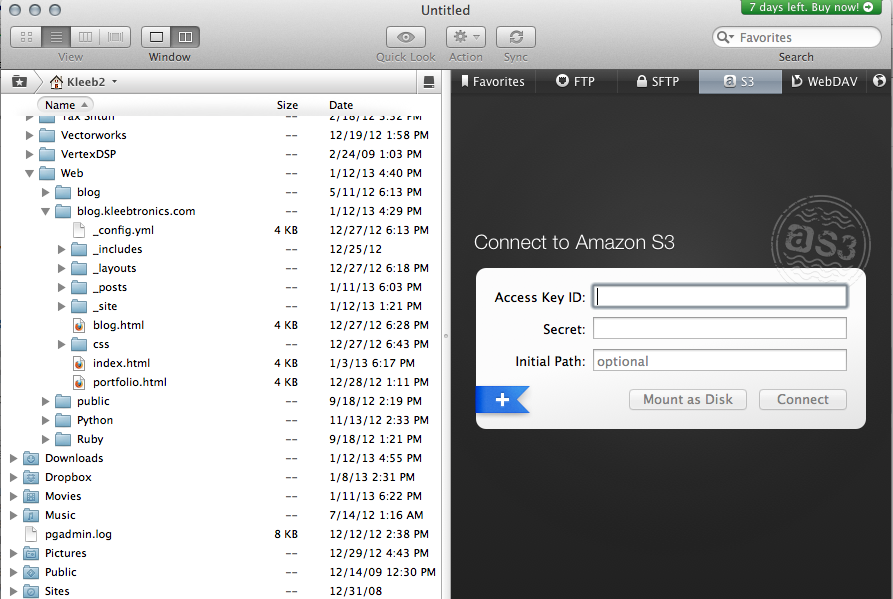Click the Access Key ID field
This screenshot has height=599, width=893.
[x=720, y=297]
